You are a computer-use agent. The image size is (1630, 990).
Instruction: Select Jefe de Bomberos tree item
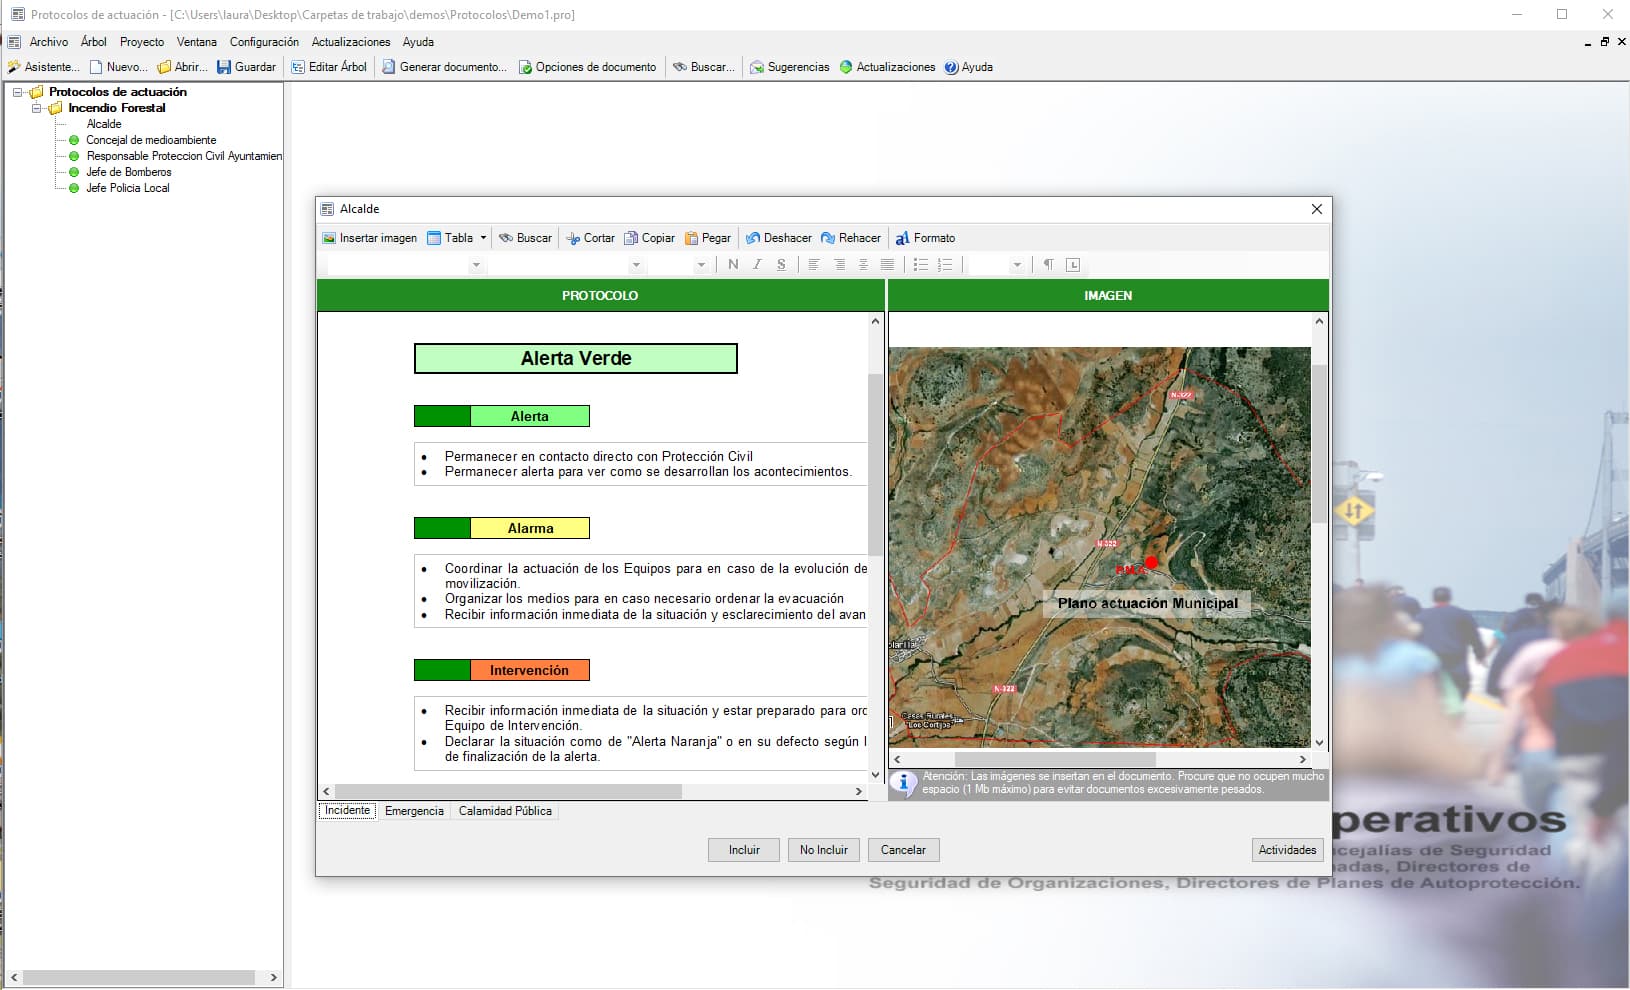click(129, 172)
